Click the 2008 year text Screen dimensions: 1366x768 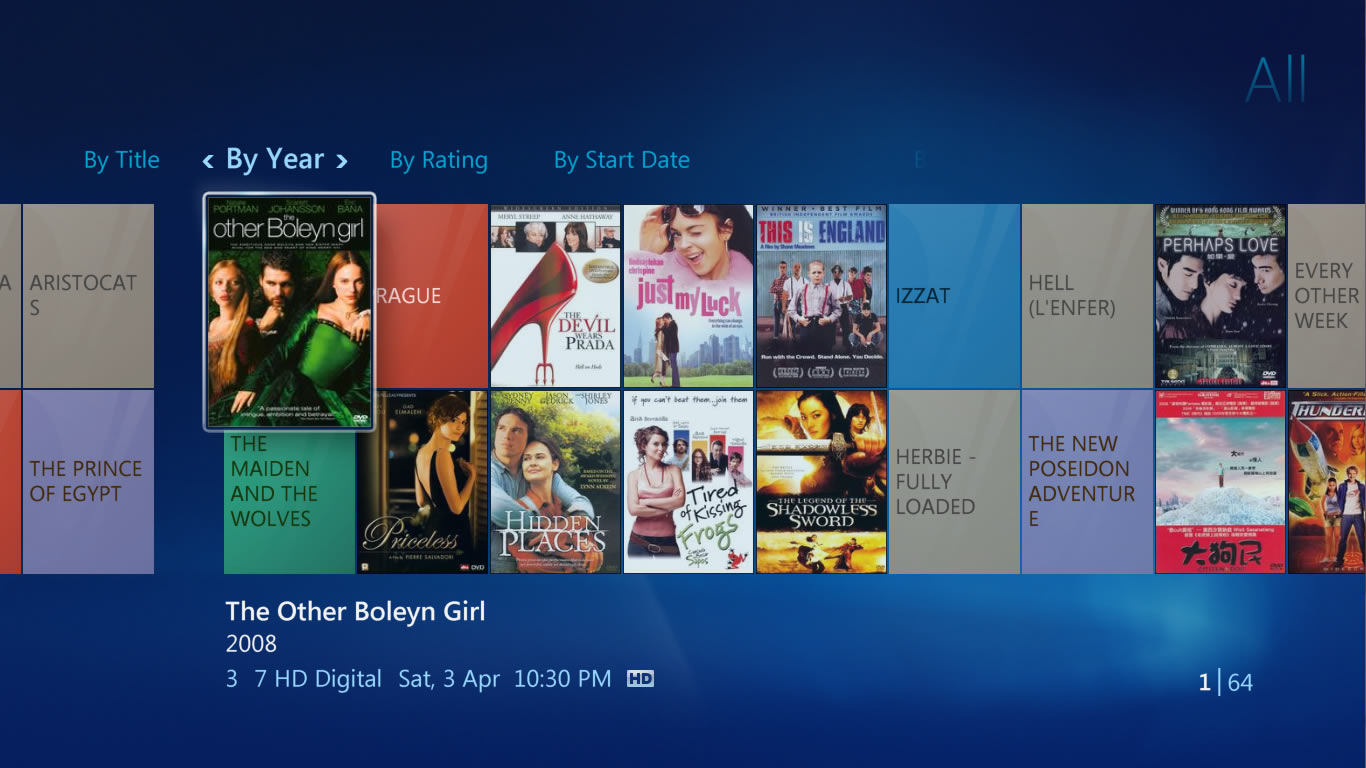coord(251,643)
